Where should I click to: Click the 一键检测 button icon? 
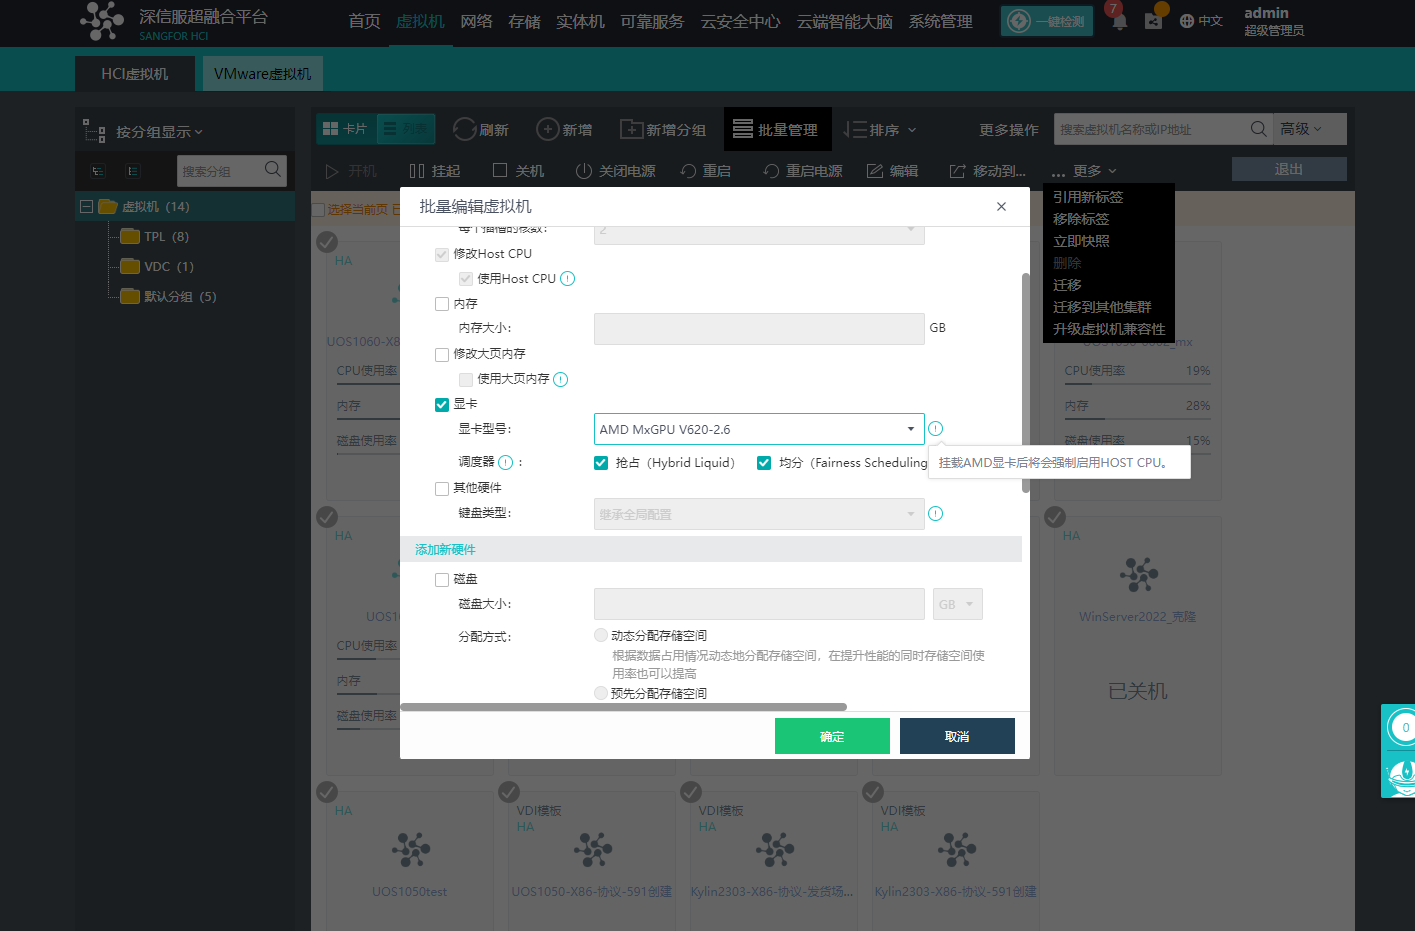pos(1019,21)
